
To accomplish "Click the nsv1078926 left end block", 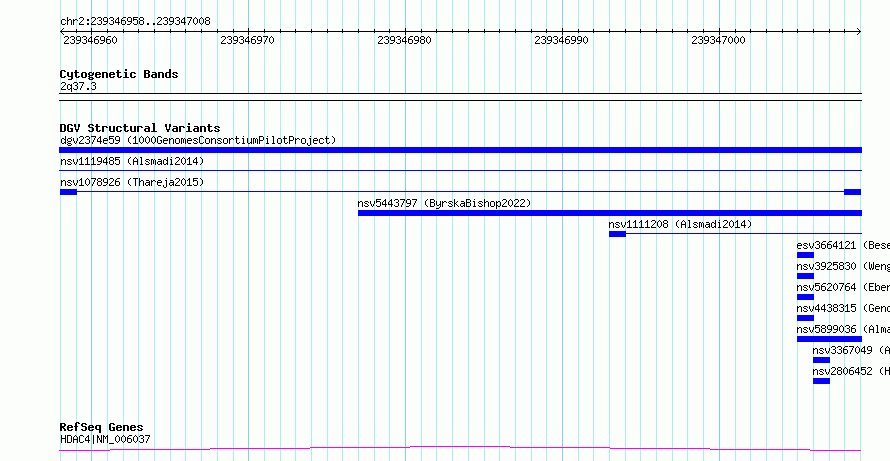I will coord(68,192).
